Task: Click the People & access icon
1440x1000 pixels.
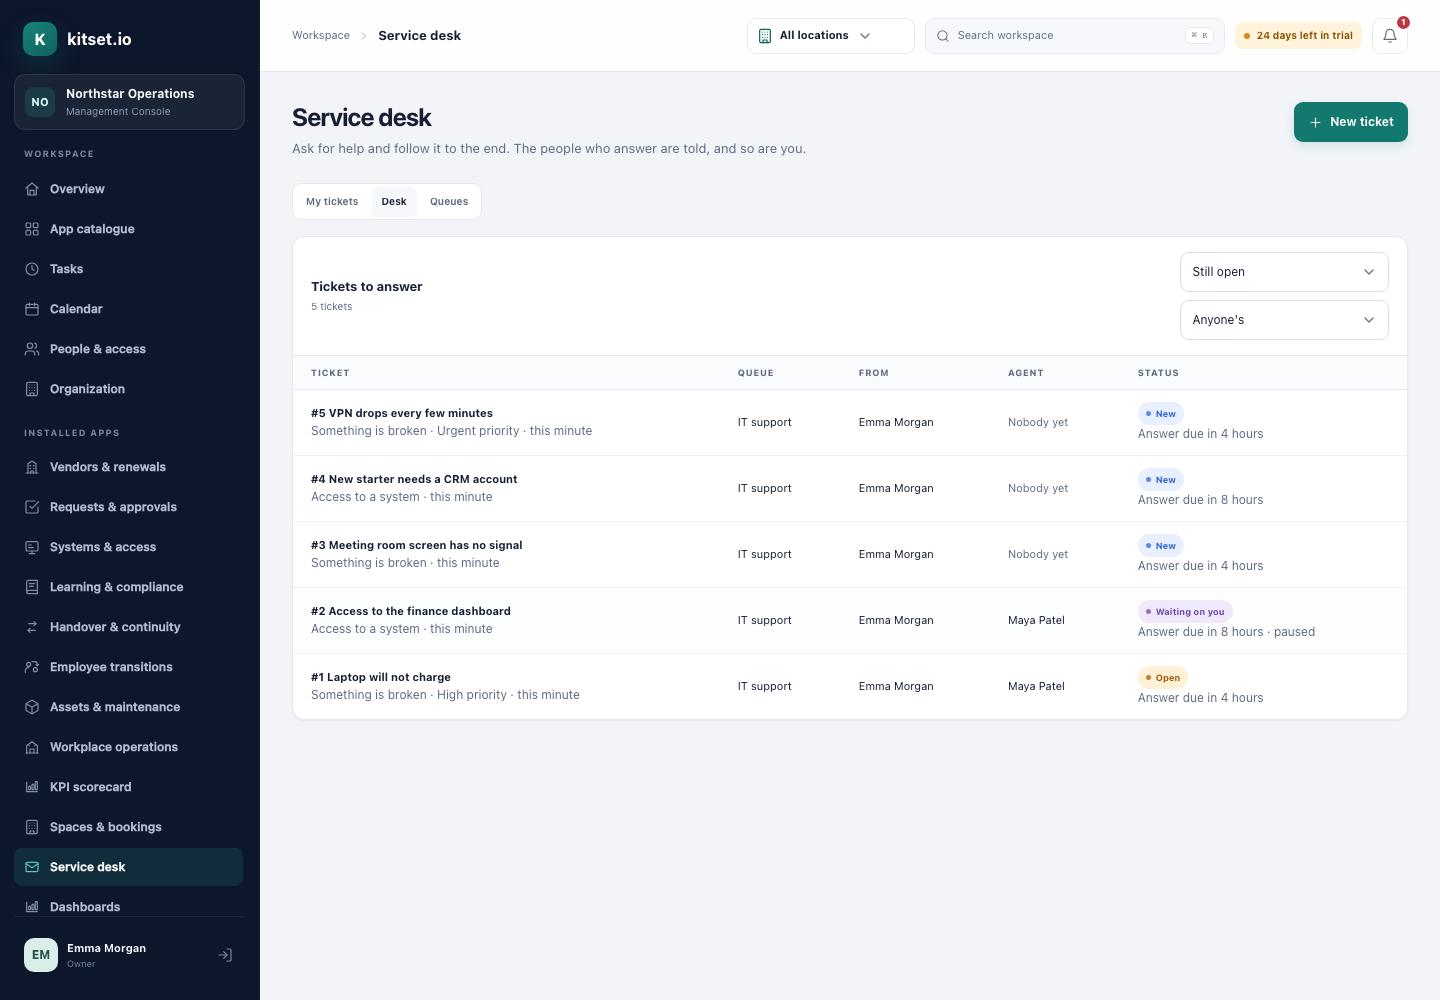Action: 32,349
